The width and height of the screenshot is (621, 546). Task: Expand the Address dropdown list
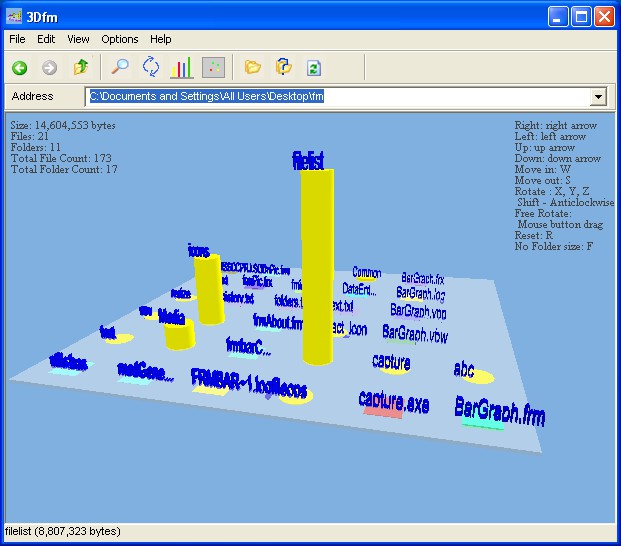pos(598,97)
